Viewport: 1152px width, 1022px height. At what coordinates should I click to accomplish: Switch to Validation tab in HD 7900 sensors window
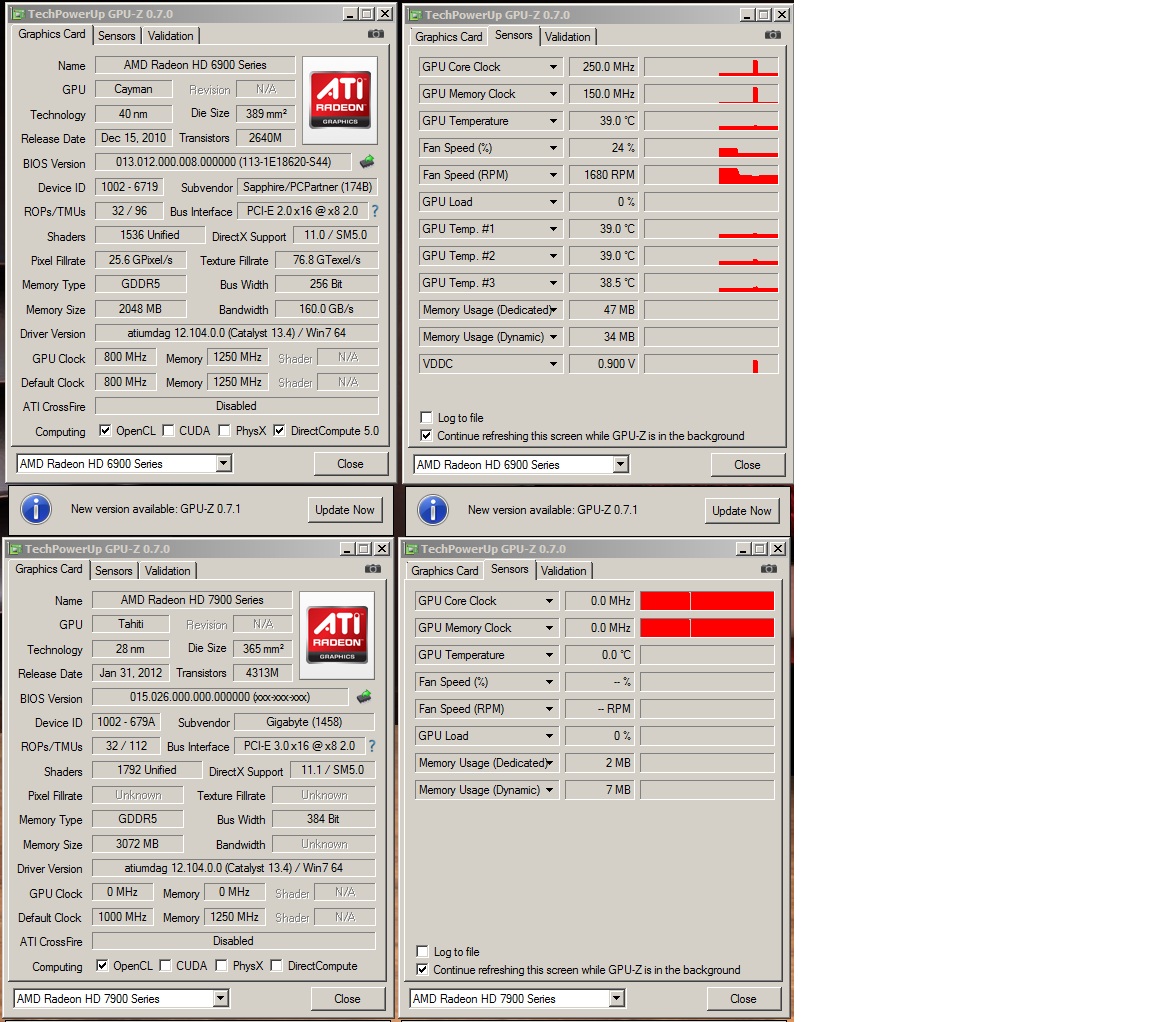(x=564, y=570)
